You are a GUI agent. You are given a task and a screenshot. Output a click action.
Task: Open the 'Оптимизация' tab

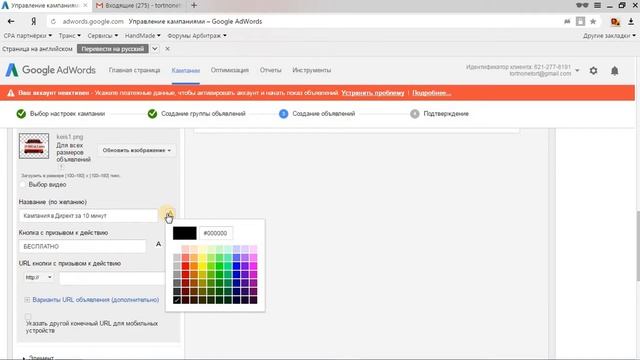point(230,70)
